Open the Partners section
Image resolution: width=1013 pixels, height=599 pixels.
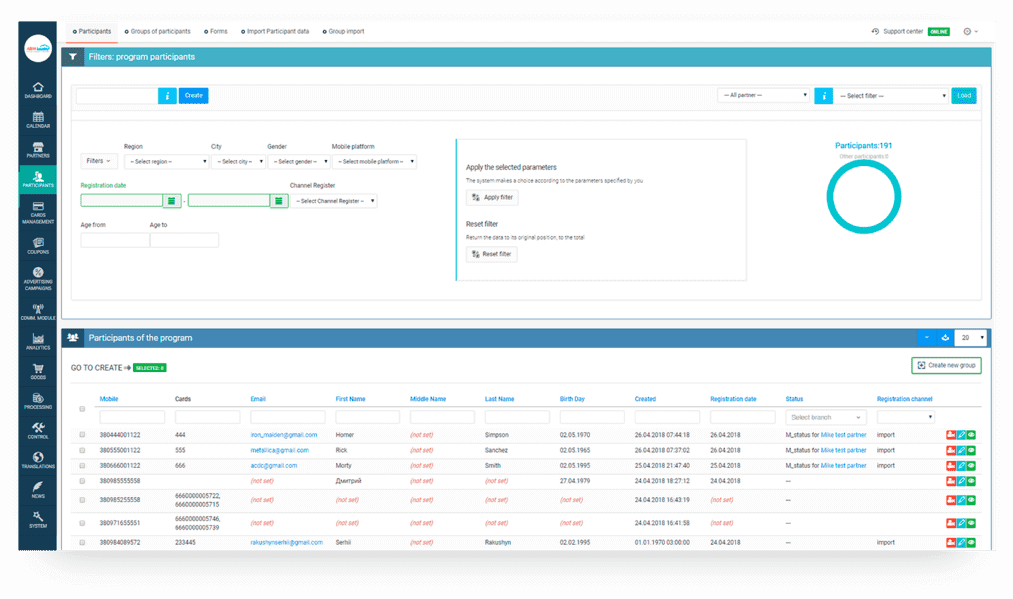coord(38,150)
